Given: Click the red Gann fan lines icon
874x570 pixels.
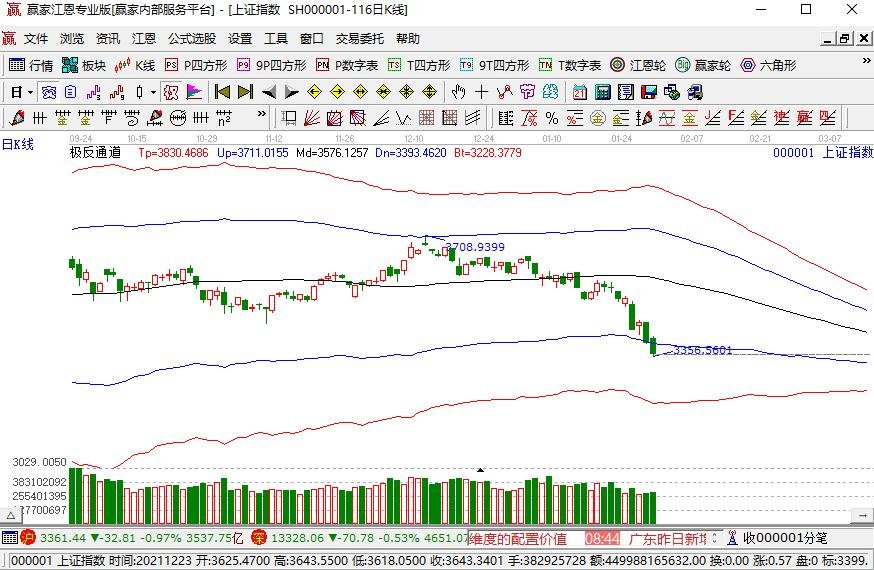Looking at the screenshot, I should (312, 118).
